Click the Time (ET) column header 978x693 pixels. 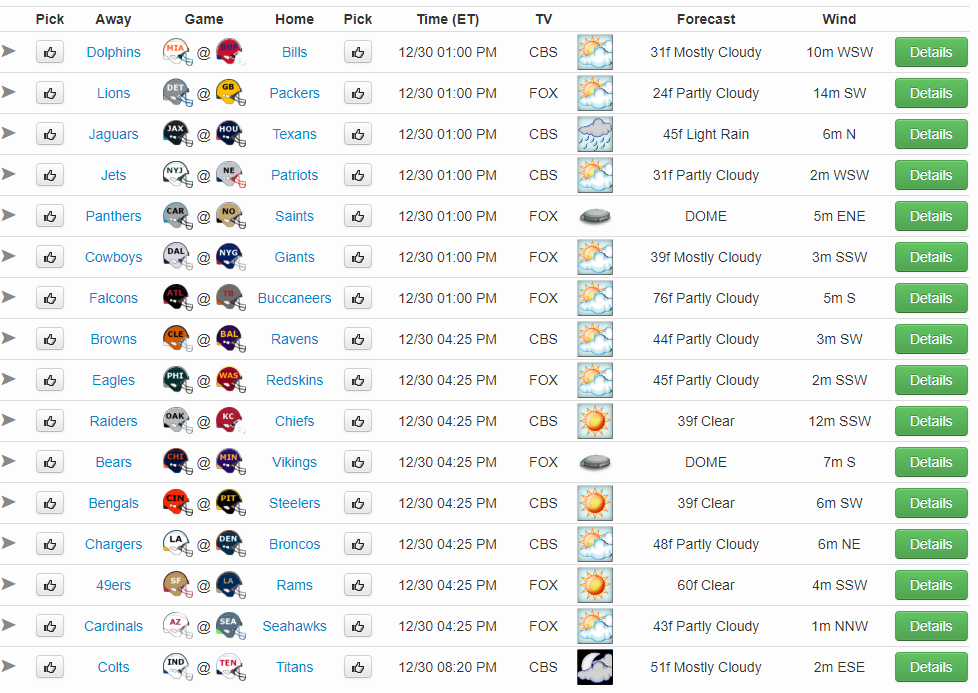448,19
